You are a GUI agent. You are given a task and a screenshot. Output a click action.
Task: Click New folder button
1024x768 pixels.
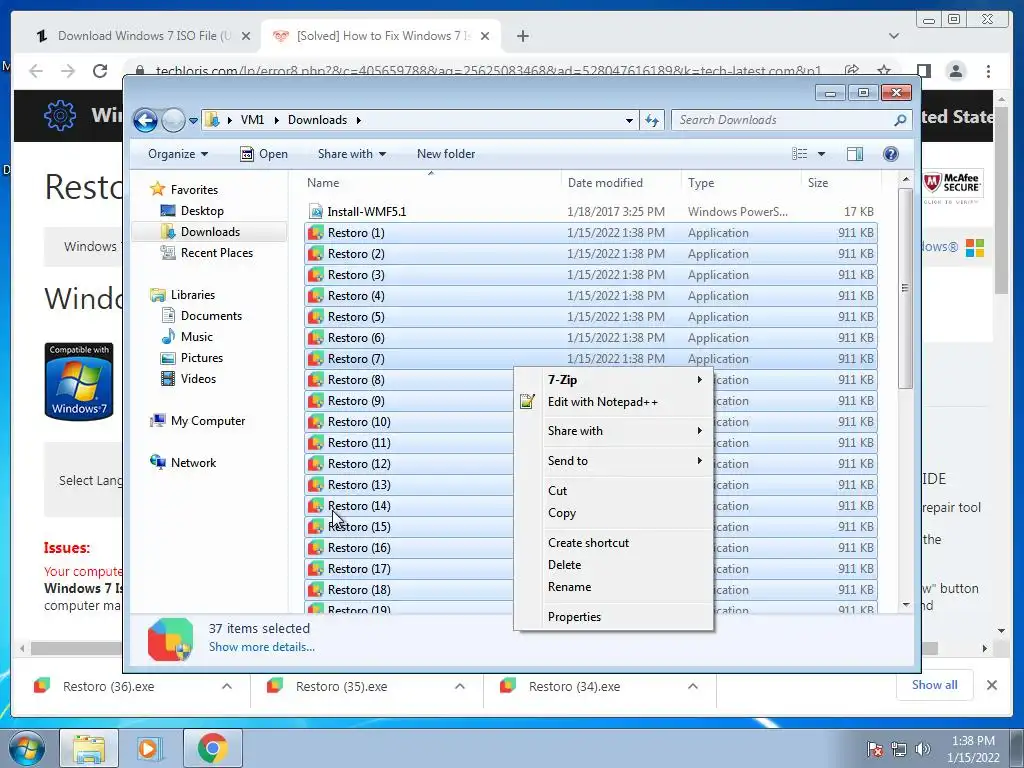(446, 154)
